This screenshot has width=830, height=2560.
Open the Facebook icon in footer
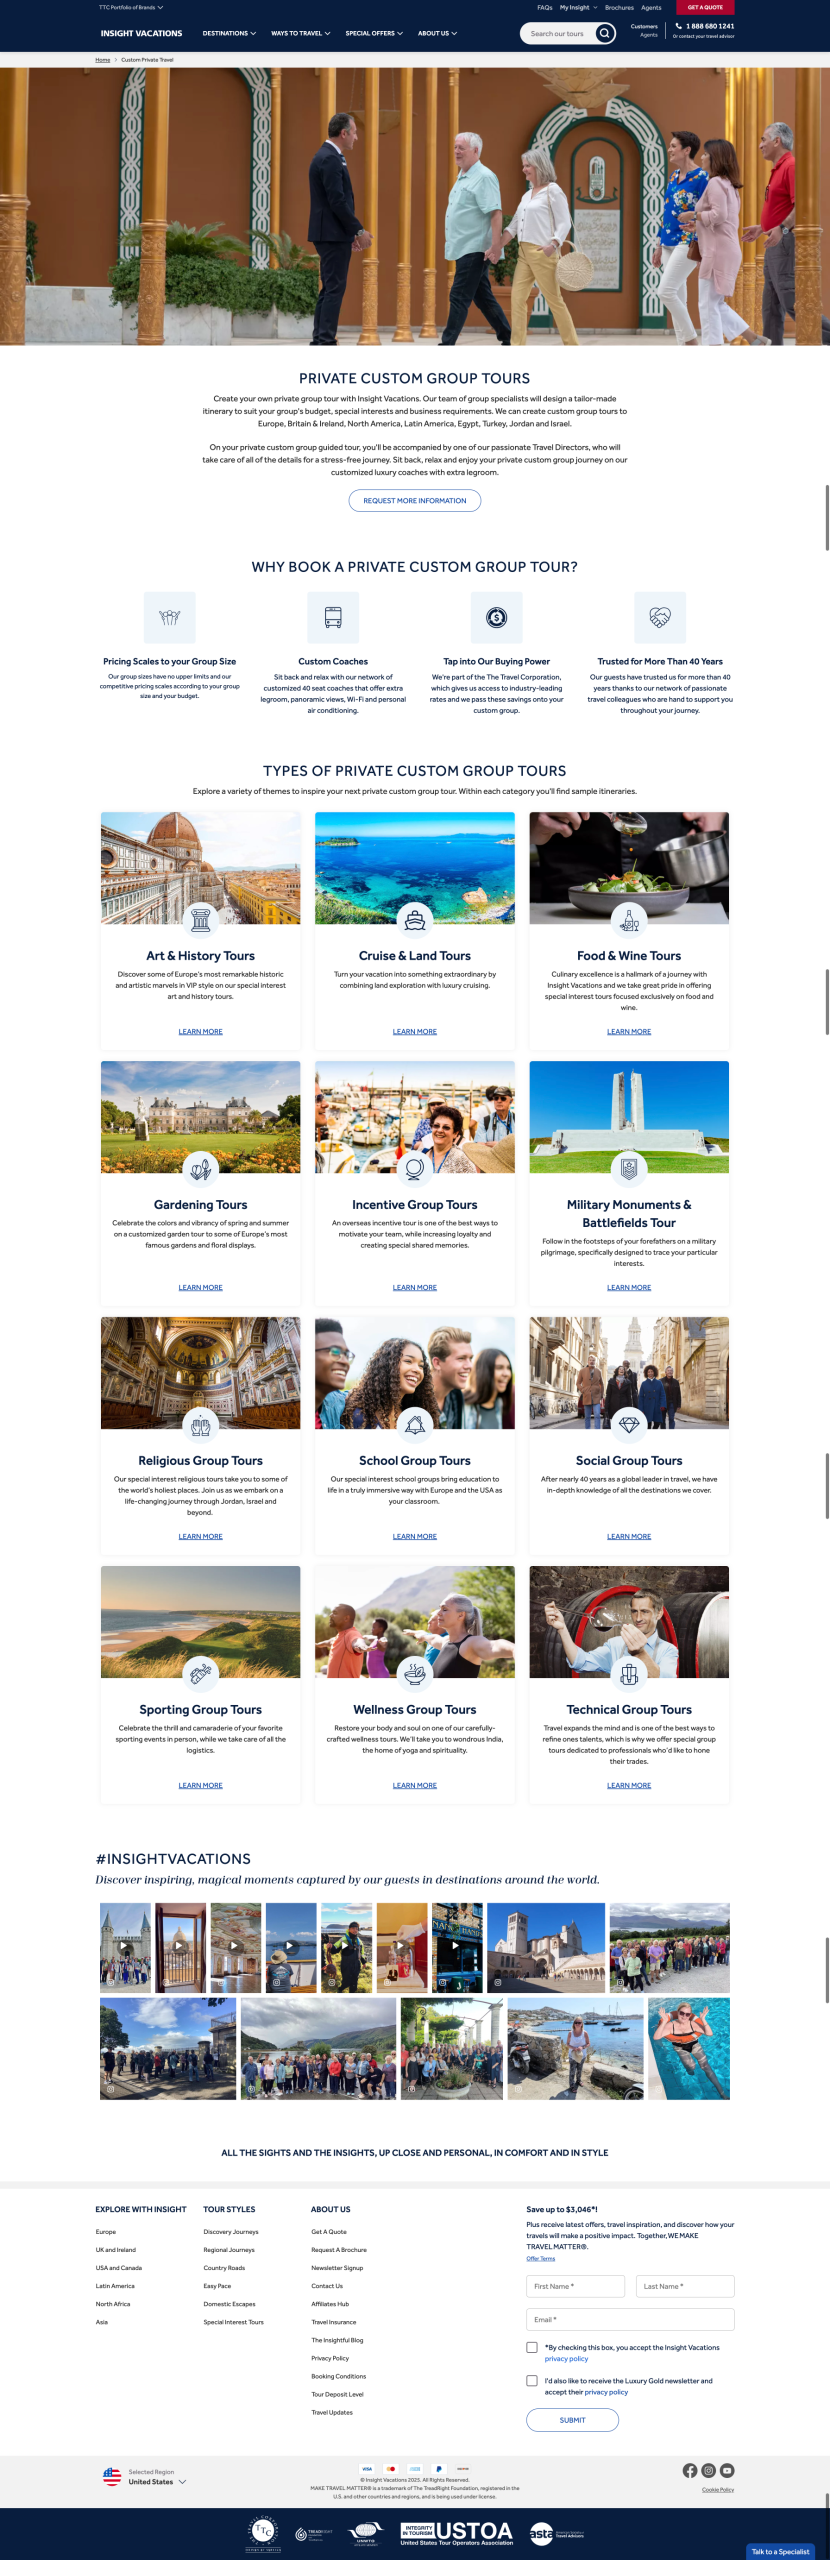[x=690, y=2470]
